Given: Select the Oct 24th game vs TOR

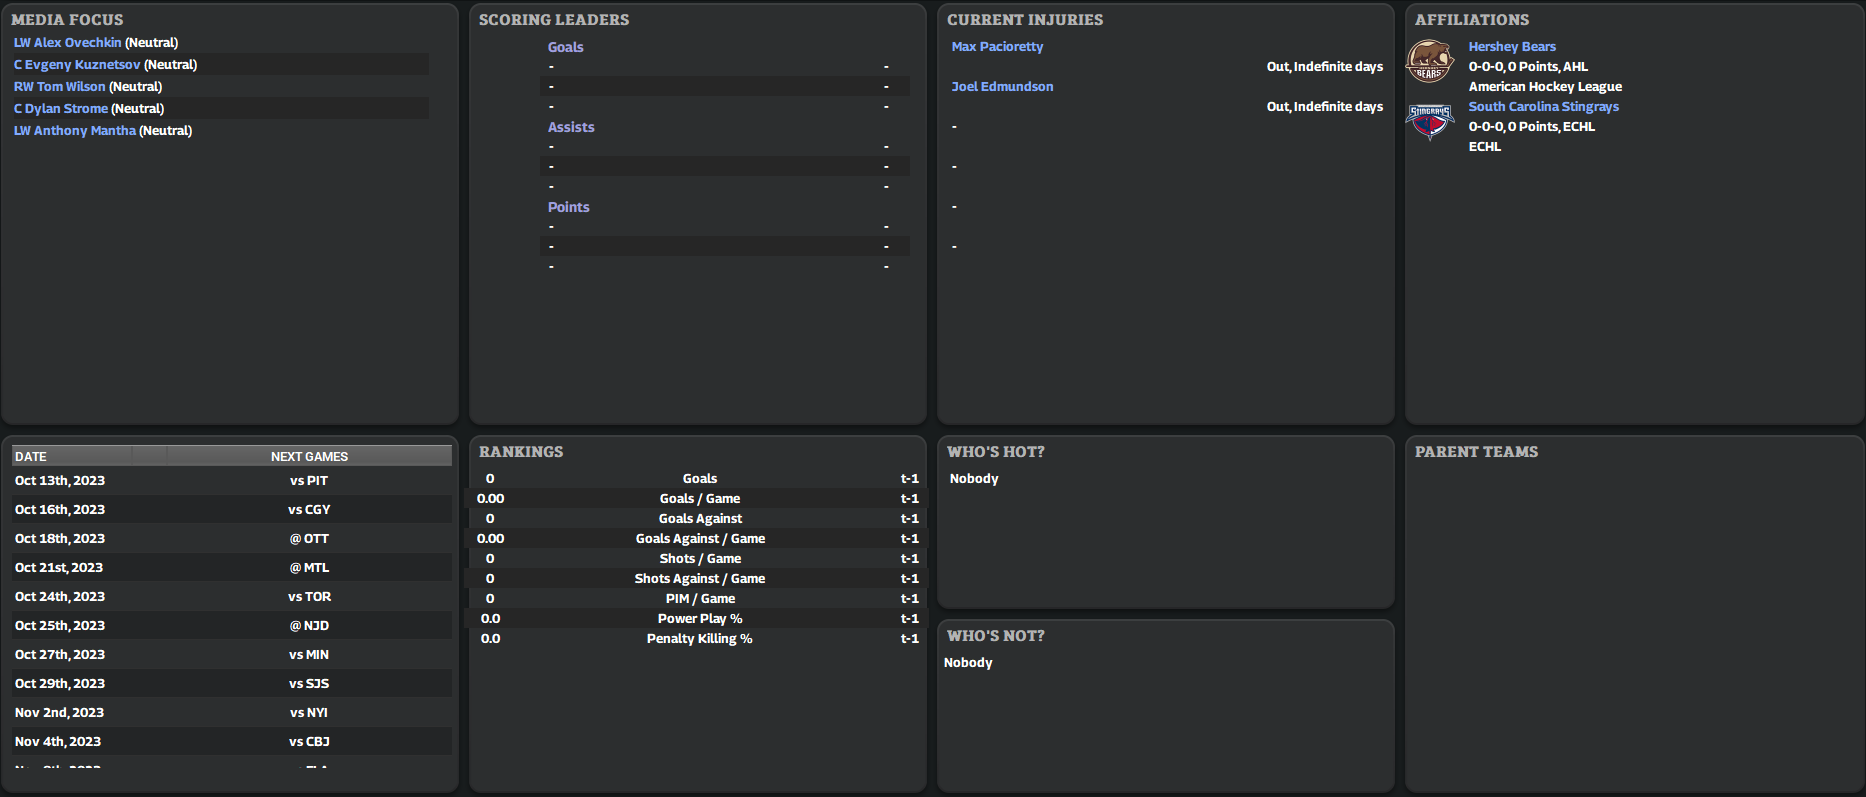Looking at the screenshot, I should pyautogui.click(x=231, y=597).
